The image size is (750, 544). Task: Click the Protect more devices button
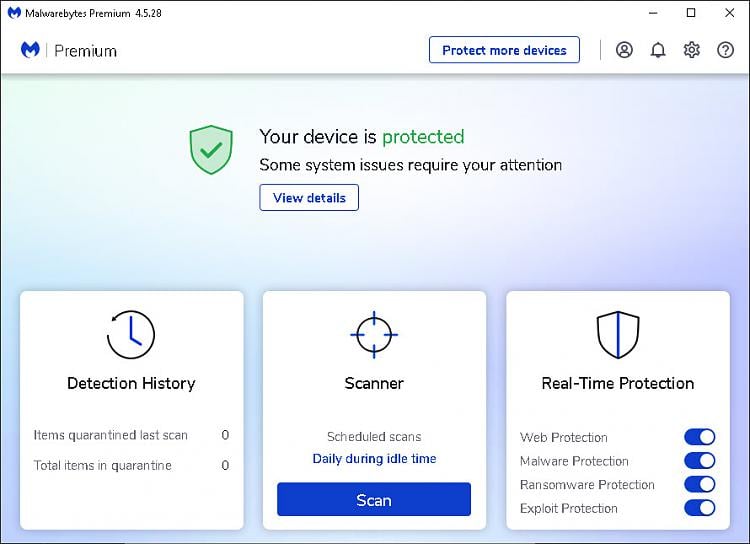(x=504, y=50)
